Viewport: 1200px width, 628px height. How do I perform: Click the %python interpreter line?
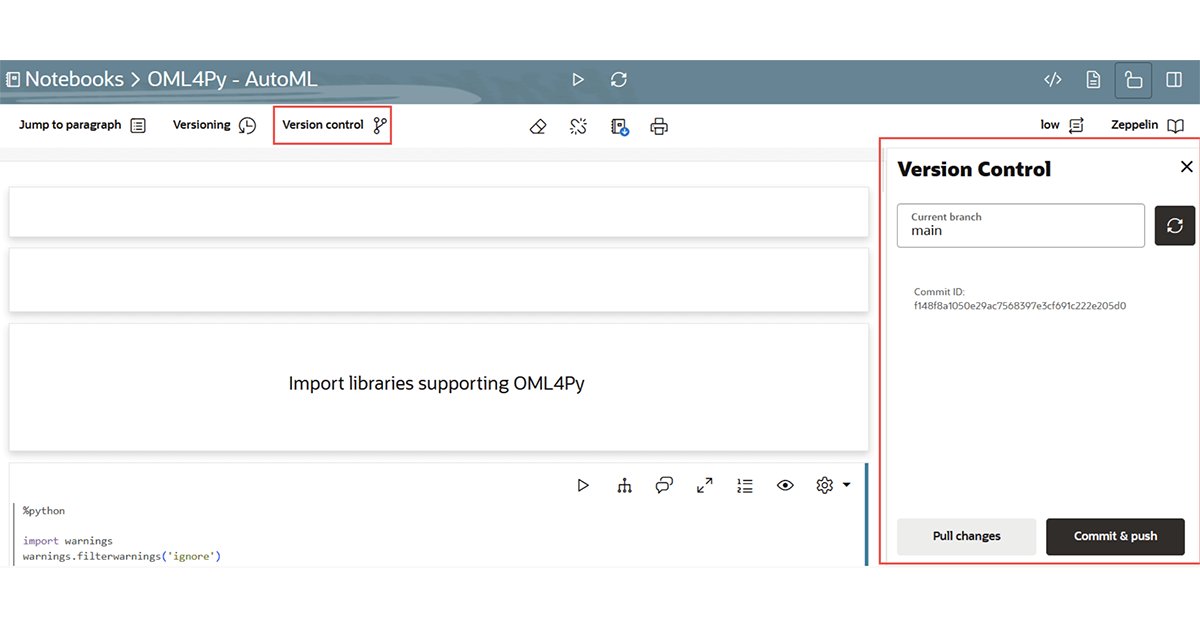coord(44,511)
